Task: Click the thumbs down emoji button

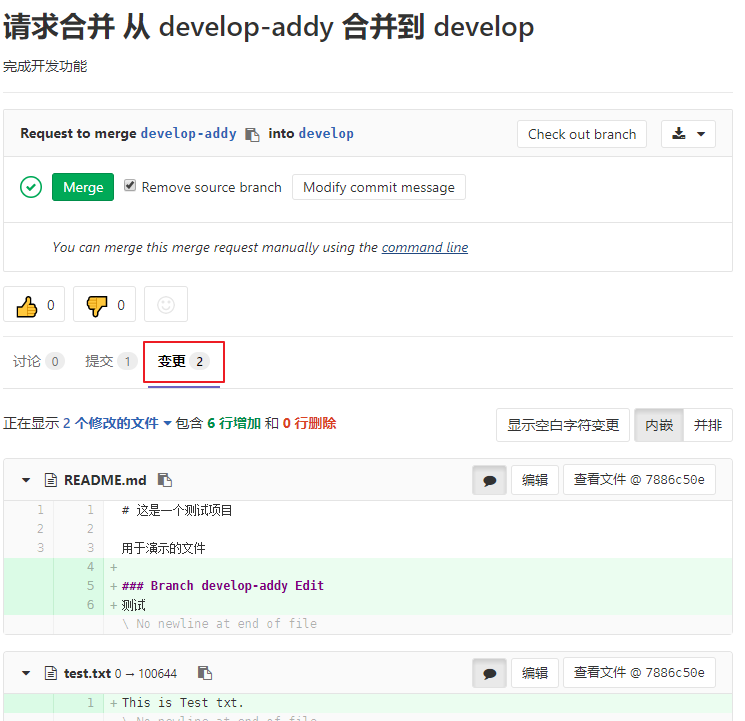Action: [104, 305]
